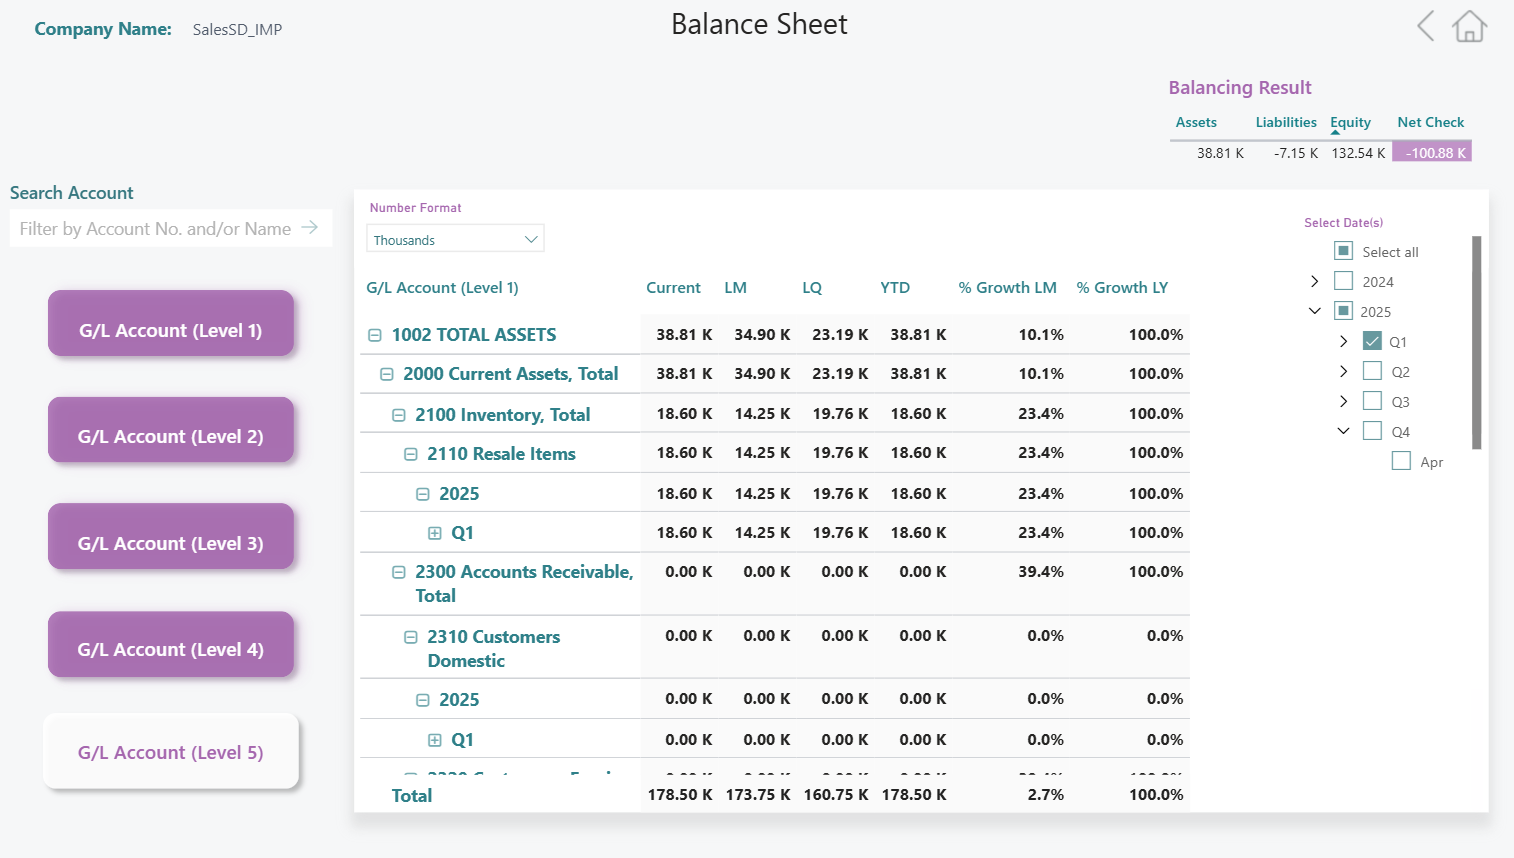This screenshot has height=858, width=1514.
Task: Expand Q1 under 2110 Resale Items
Action: pyautogui.click(x=435, y=533)
